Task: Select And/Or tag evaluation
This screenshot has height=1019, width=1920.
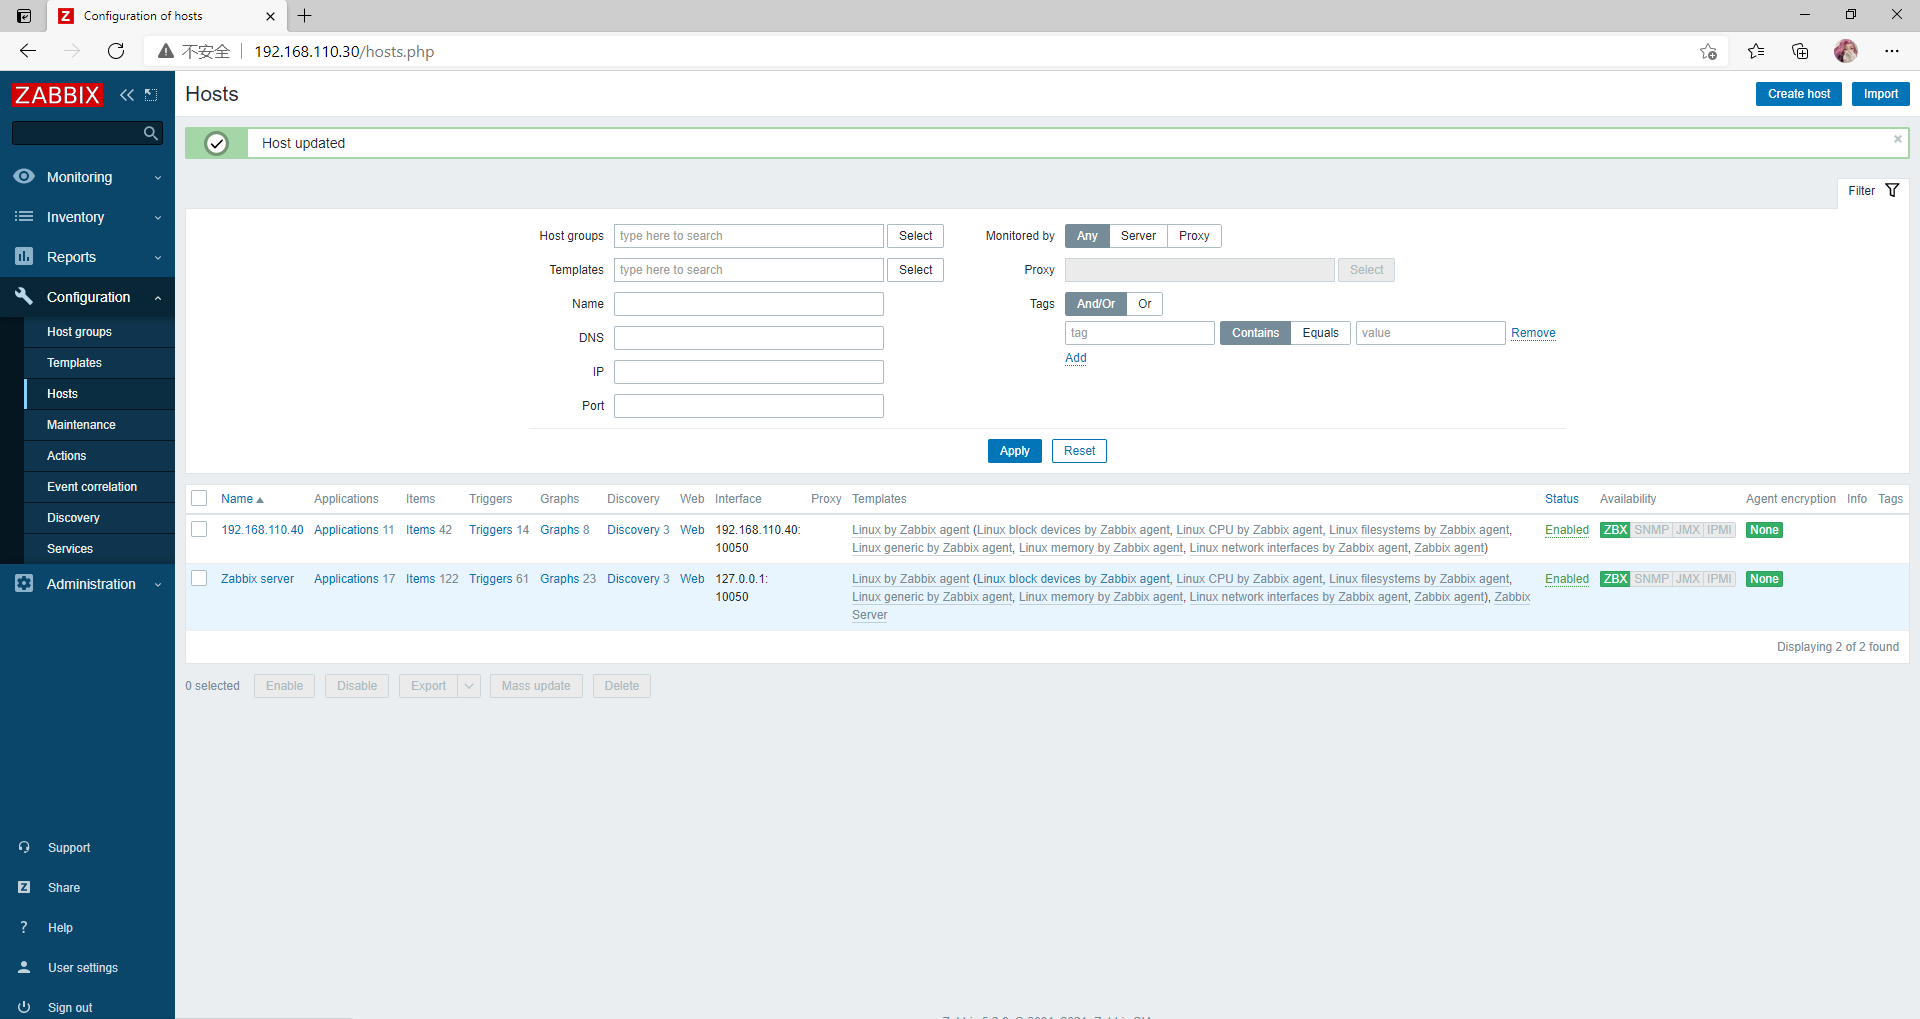Action: [x=1095, y=304]
